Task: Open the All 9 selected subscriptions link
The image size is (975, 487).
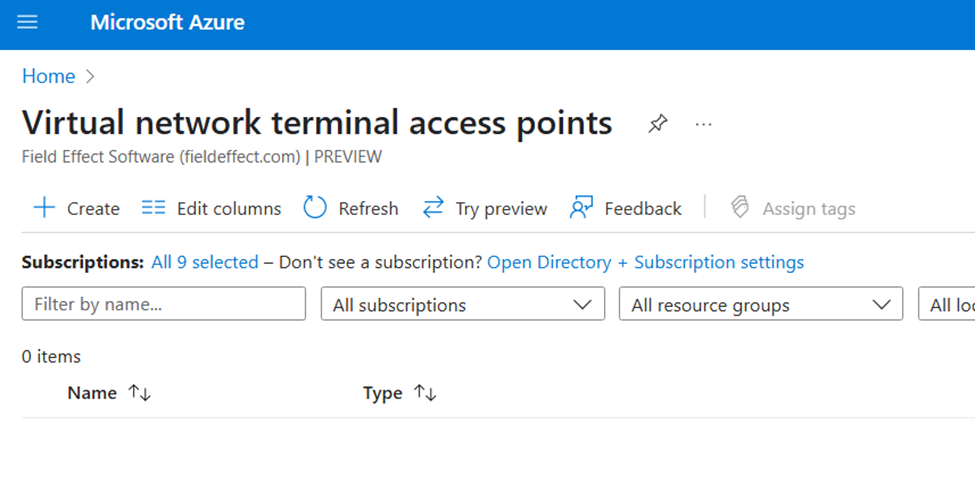Action: [x=205, y=262]
